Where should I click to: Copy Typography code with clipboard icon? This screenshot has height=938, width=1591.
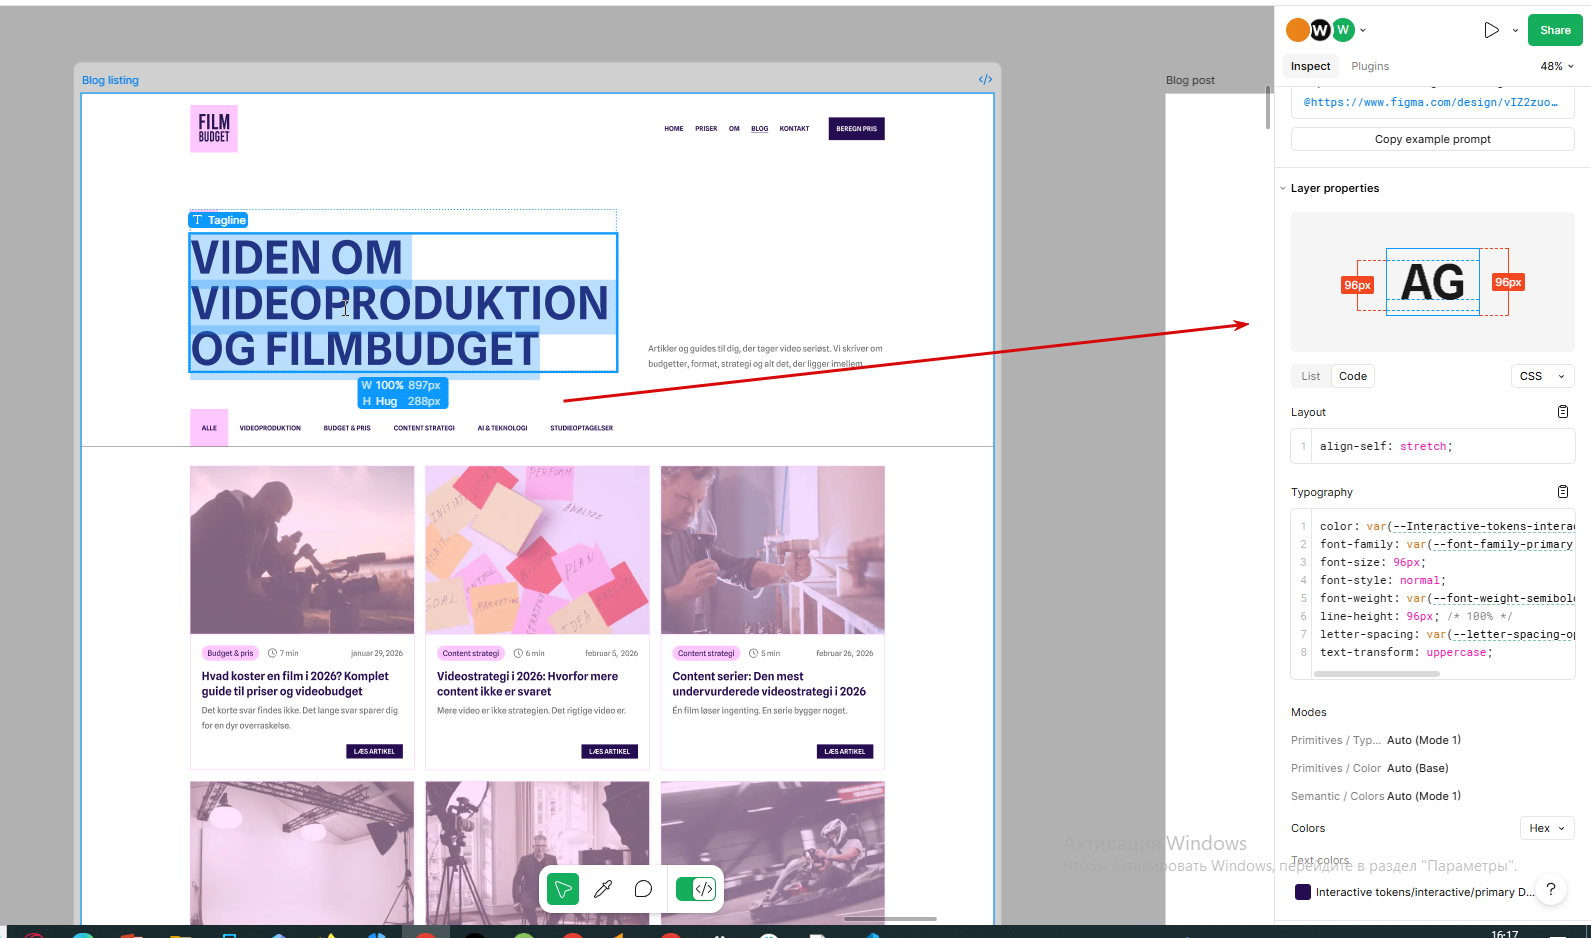point(1563,492)
